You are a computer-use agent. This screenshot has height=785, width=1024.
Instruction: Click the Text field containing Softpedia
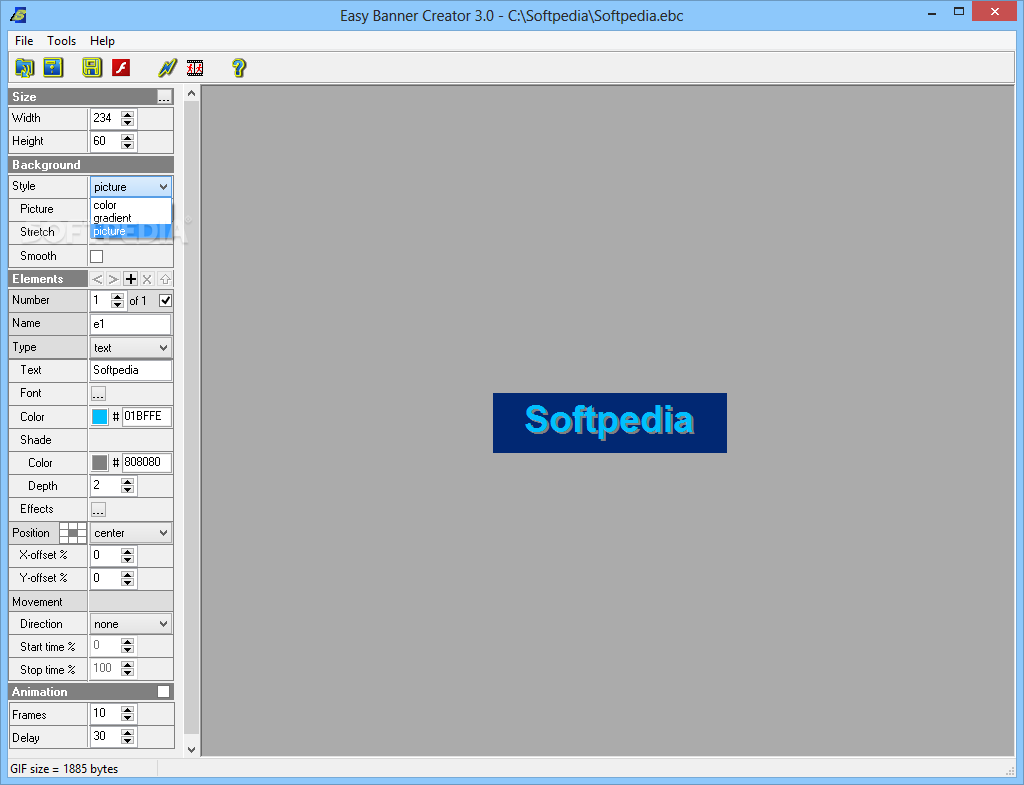[131, 370]
